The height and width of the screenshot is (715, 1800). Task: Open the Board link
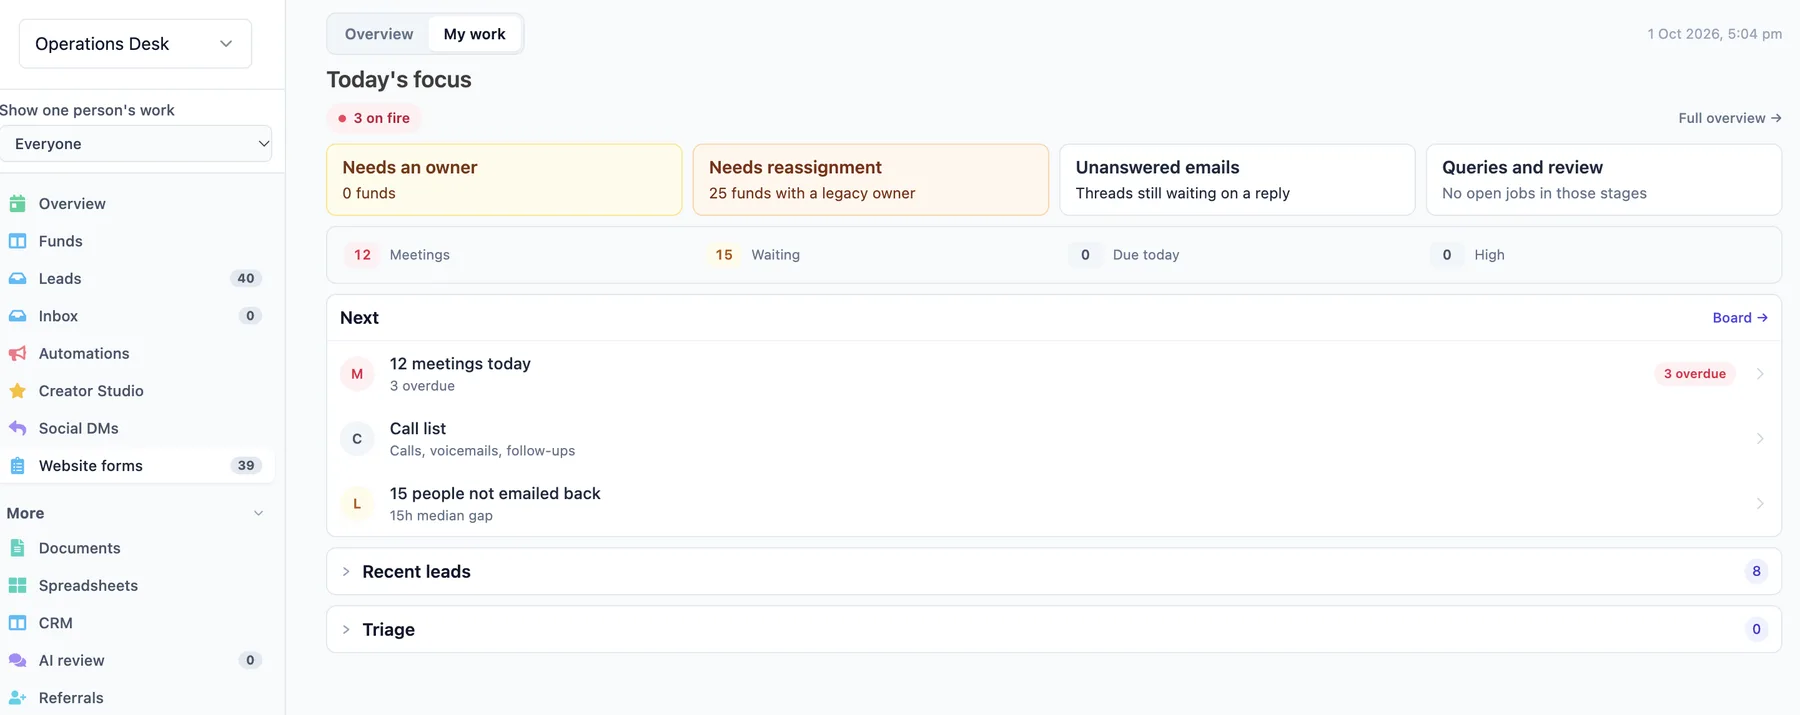click(1740, 318)
